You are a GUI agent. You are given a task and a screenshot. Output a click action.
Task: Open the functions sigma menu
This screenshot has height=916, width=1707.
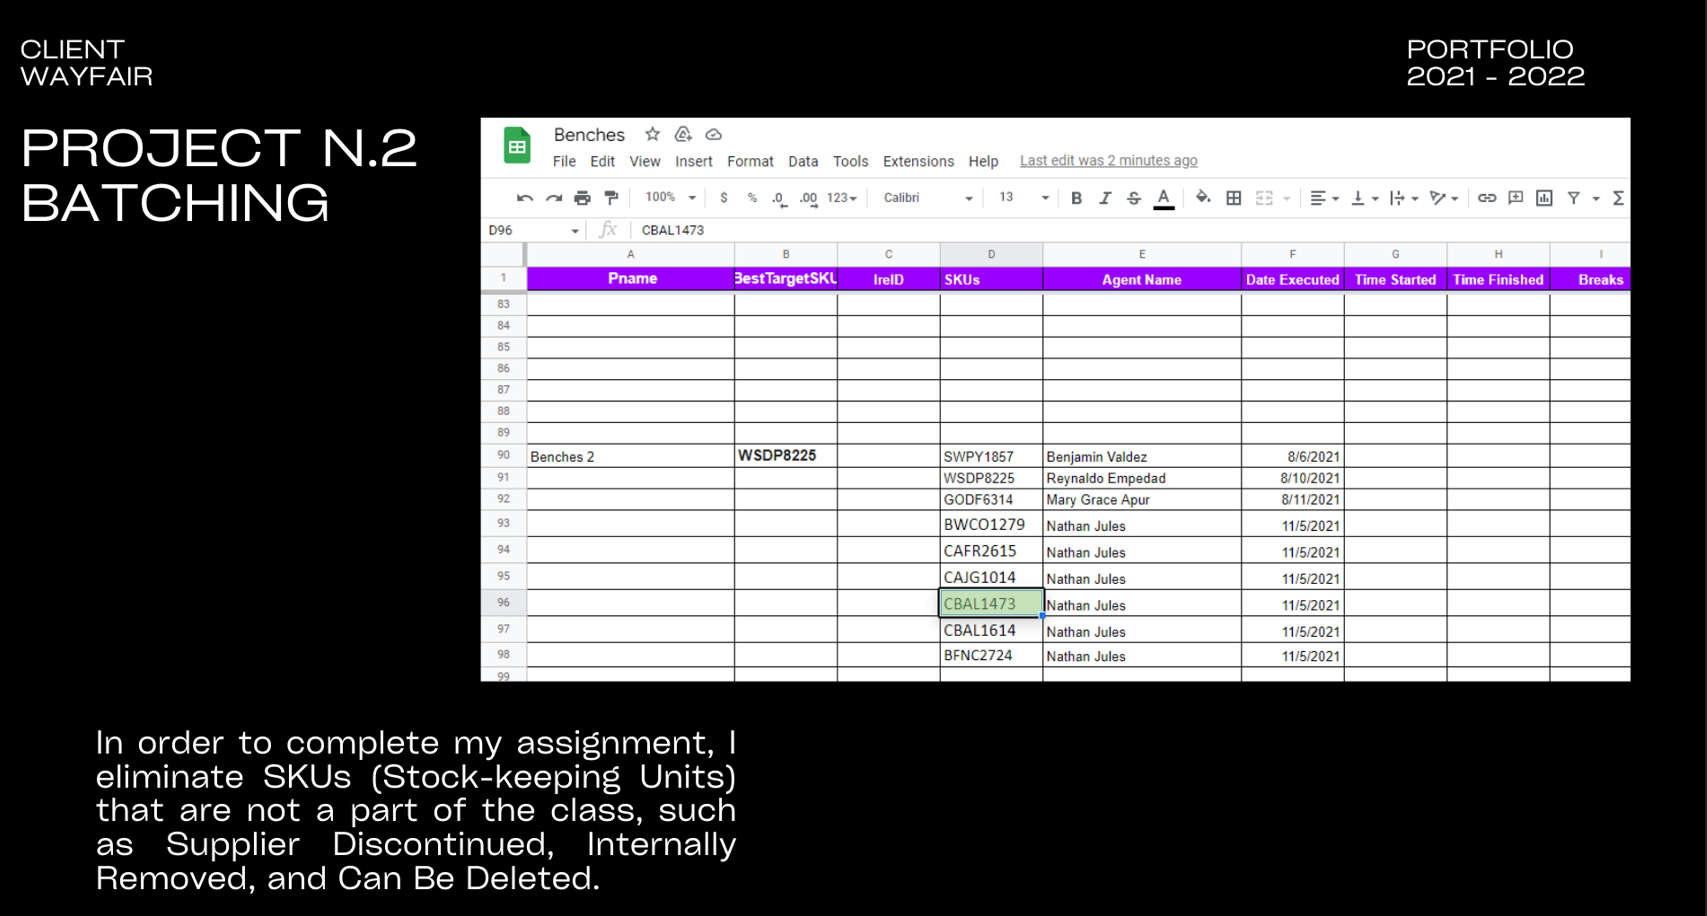pos(1618,198)
